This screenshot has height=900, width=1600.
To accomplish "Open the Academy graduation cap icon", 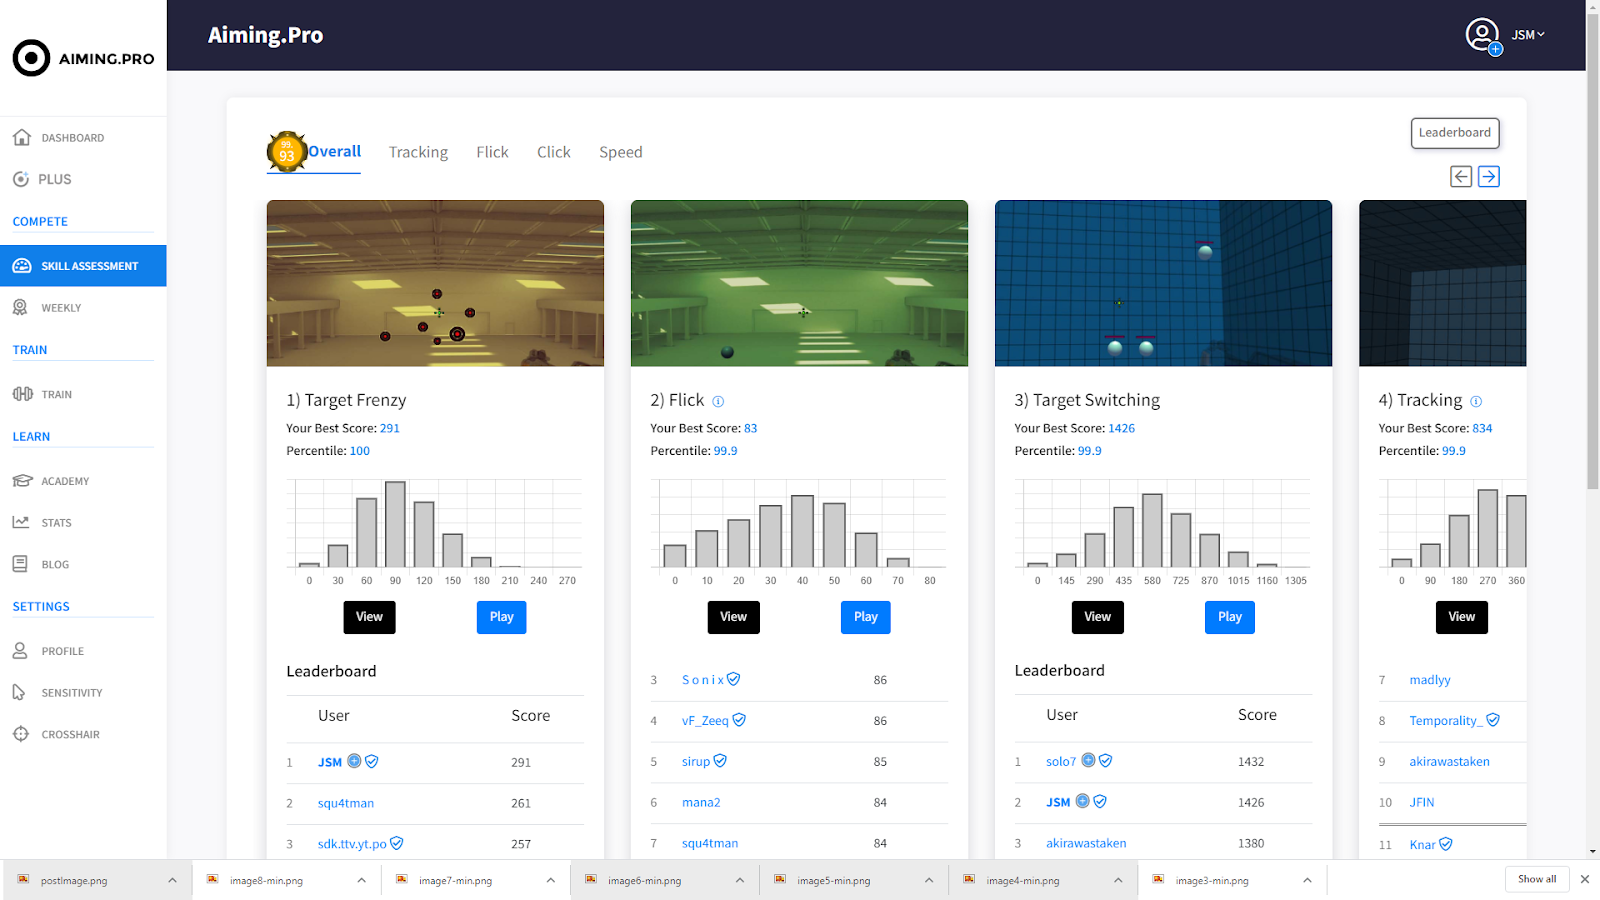I will pyautogui.click(x=22, y=481).
